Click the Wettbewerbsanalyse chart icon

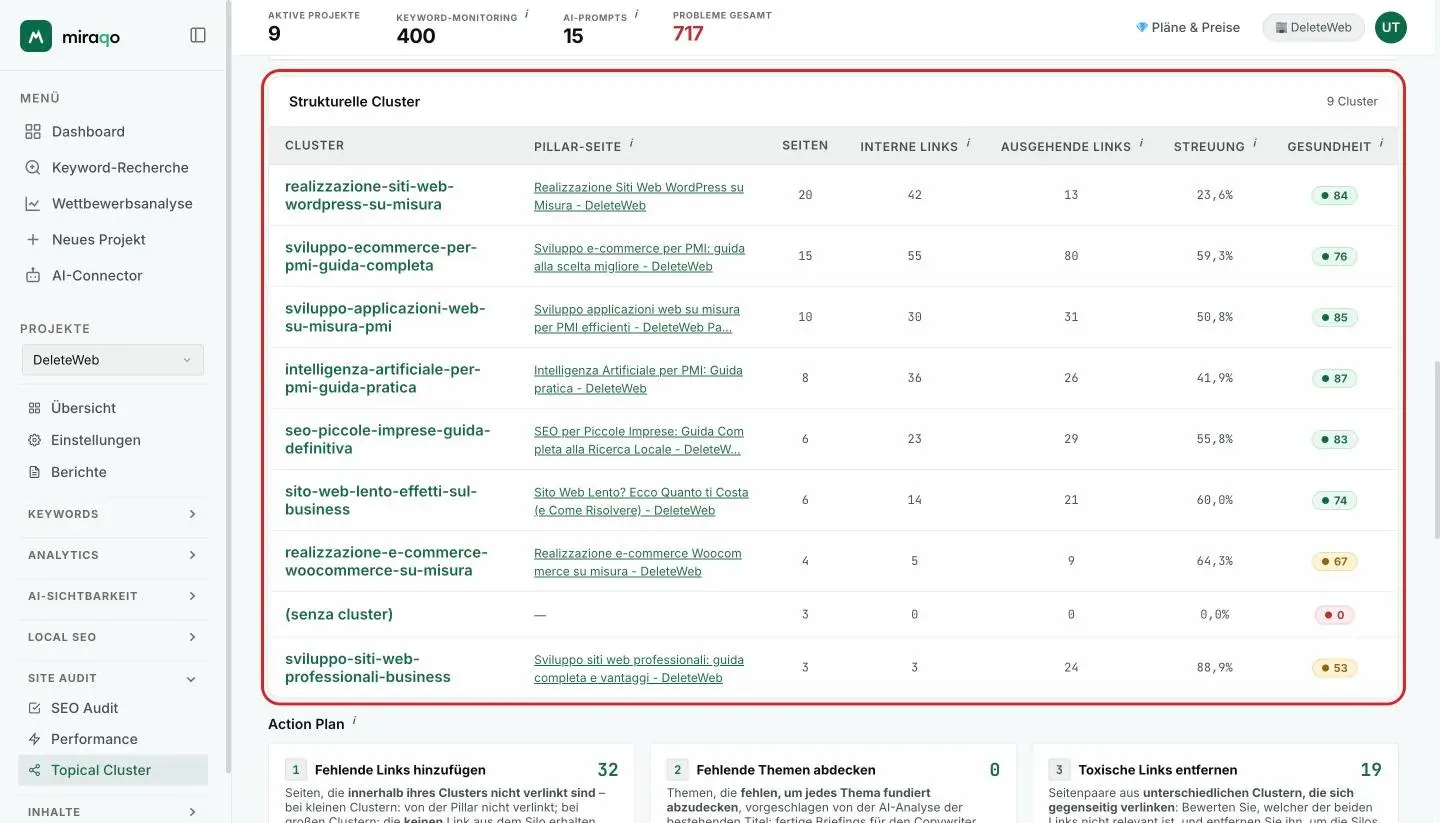click(x=33, y=203)
